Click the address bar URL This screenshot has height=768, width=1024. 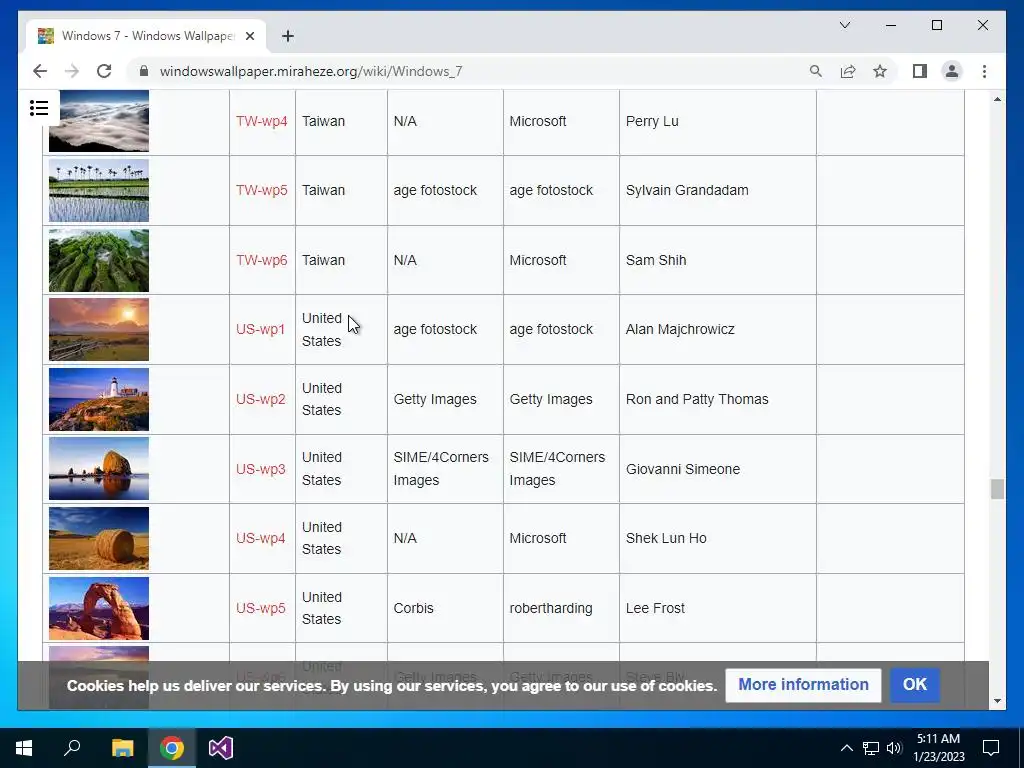pos(311,71)
